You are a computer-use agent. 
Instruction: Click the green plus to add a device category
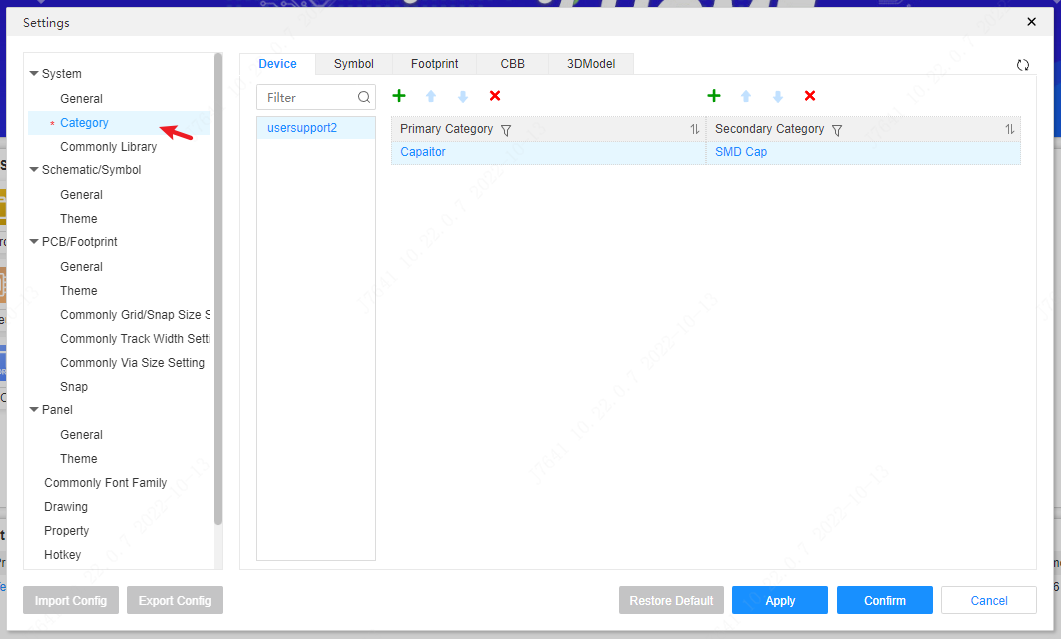click(399, 96)
